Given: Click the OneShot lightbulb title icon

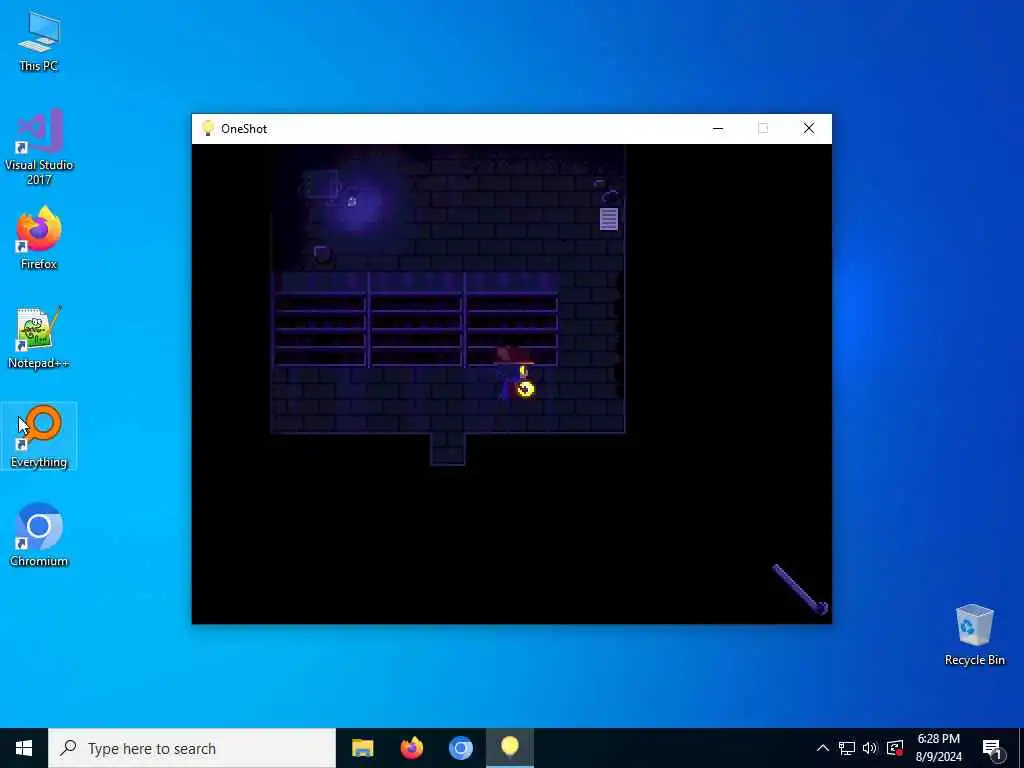Looking at the screenshot, I should (x=208, y=128).
